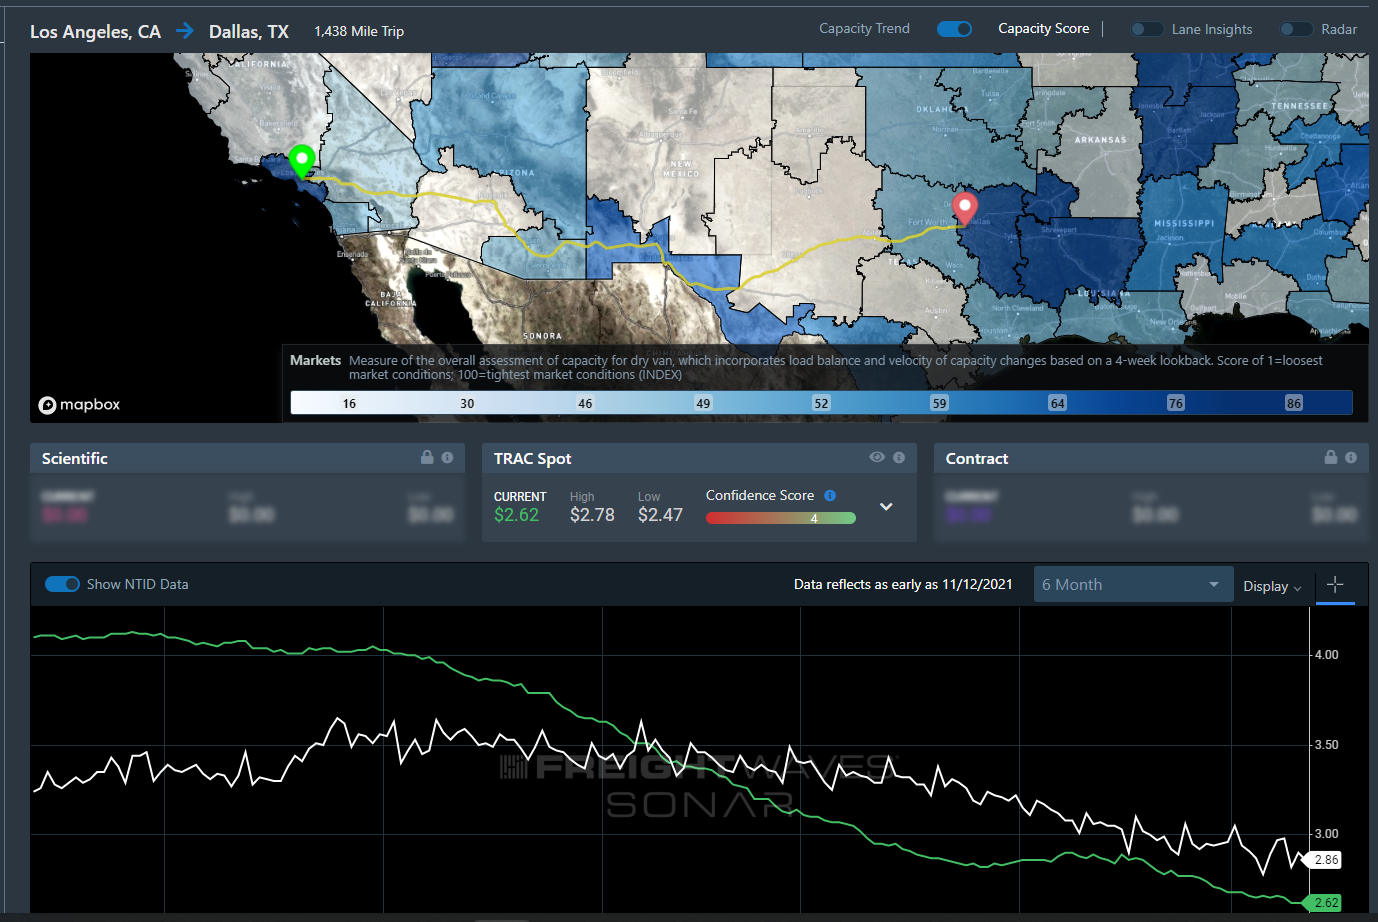1378x922 pixels.
Task: Expand the TRAC Spot details chevron
Action: point(886,507)
